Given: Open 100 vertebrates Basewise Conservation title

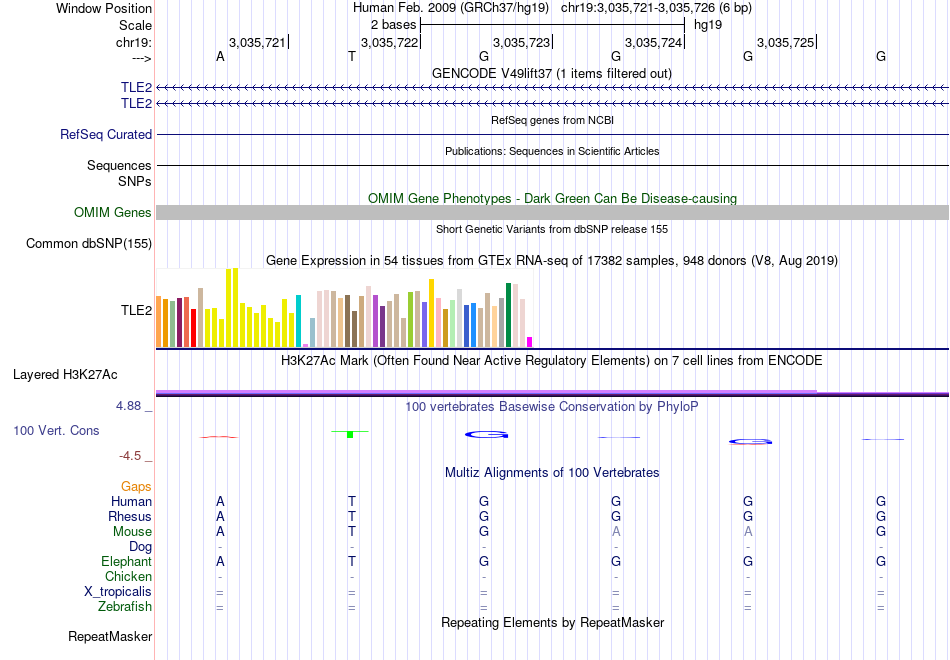Looking at the screenshot, I should (x=552, y=407).
